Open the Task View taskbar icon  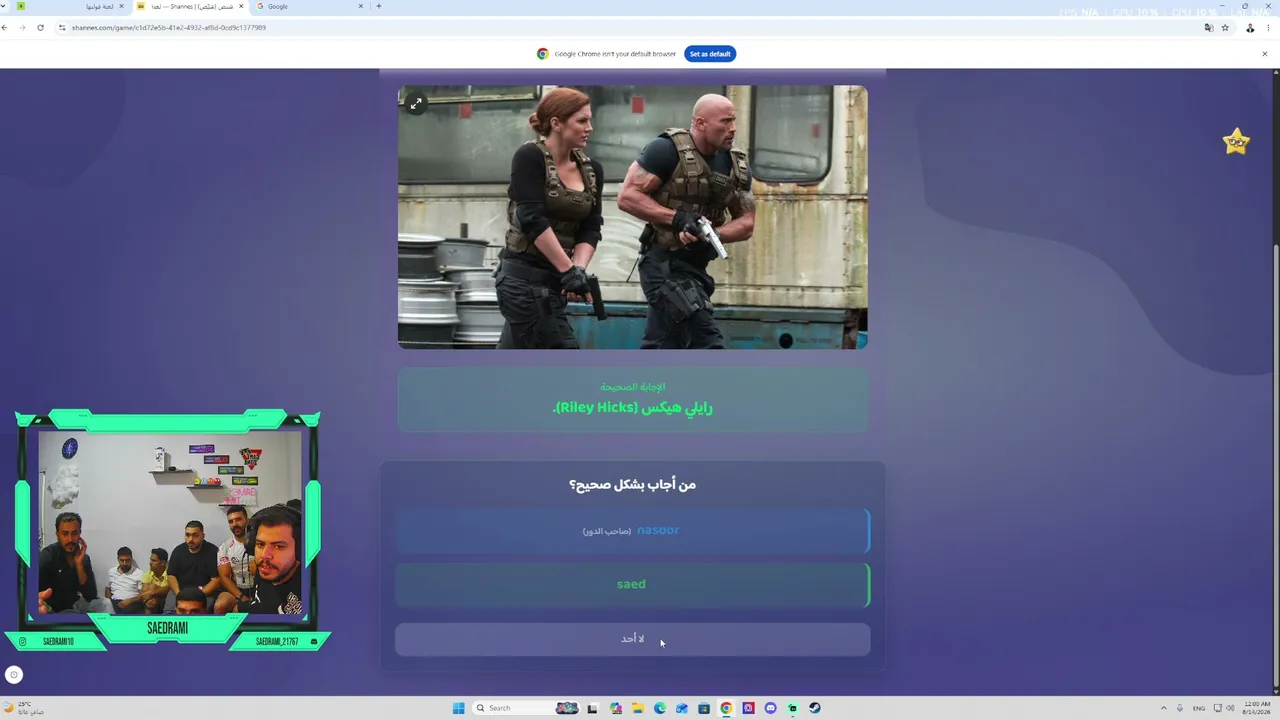pos(592,708)
